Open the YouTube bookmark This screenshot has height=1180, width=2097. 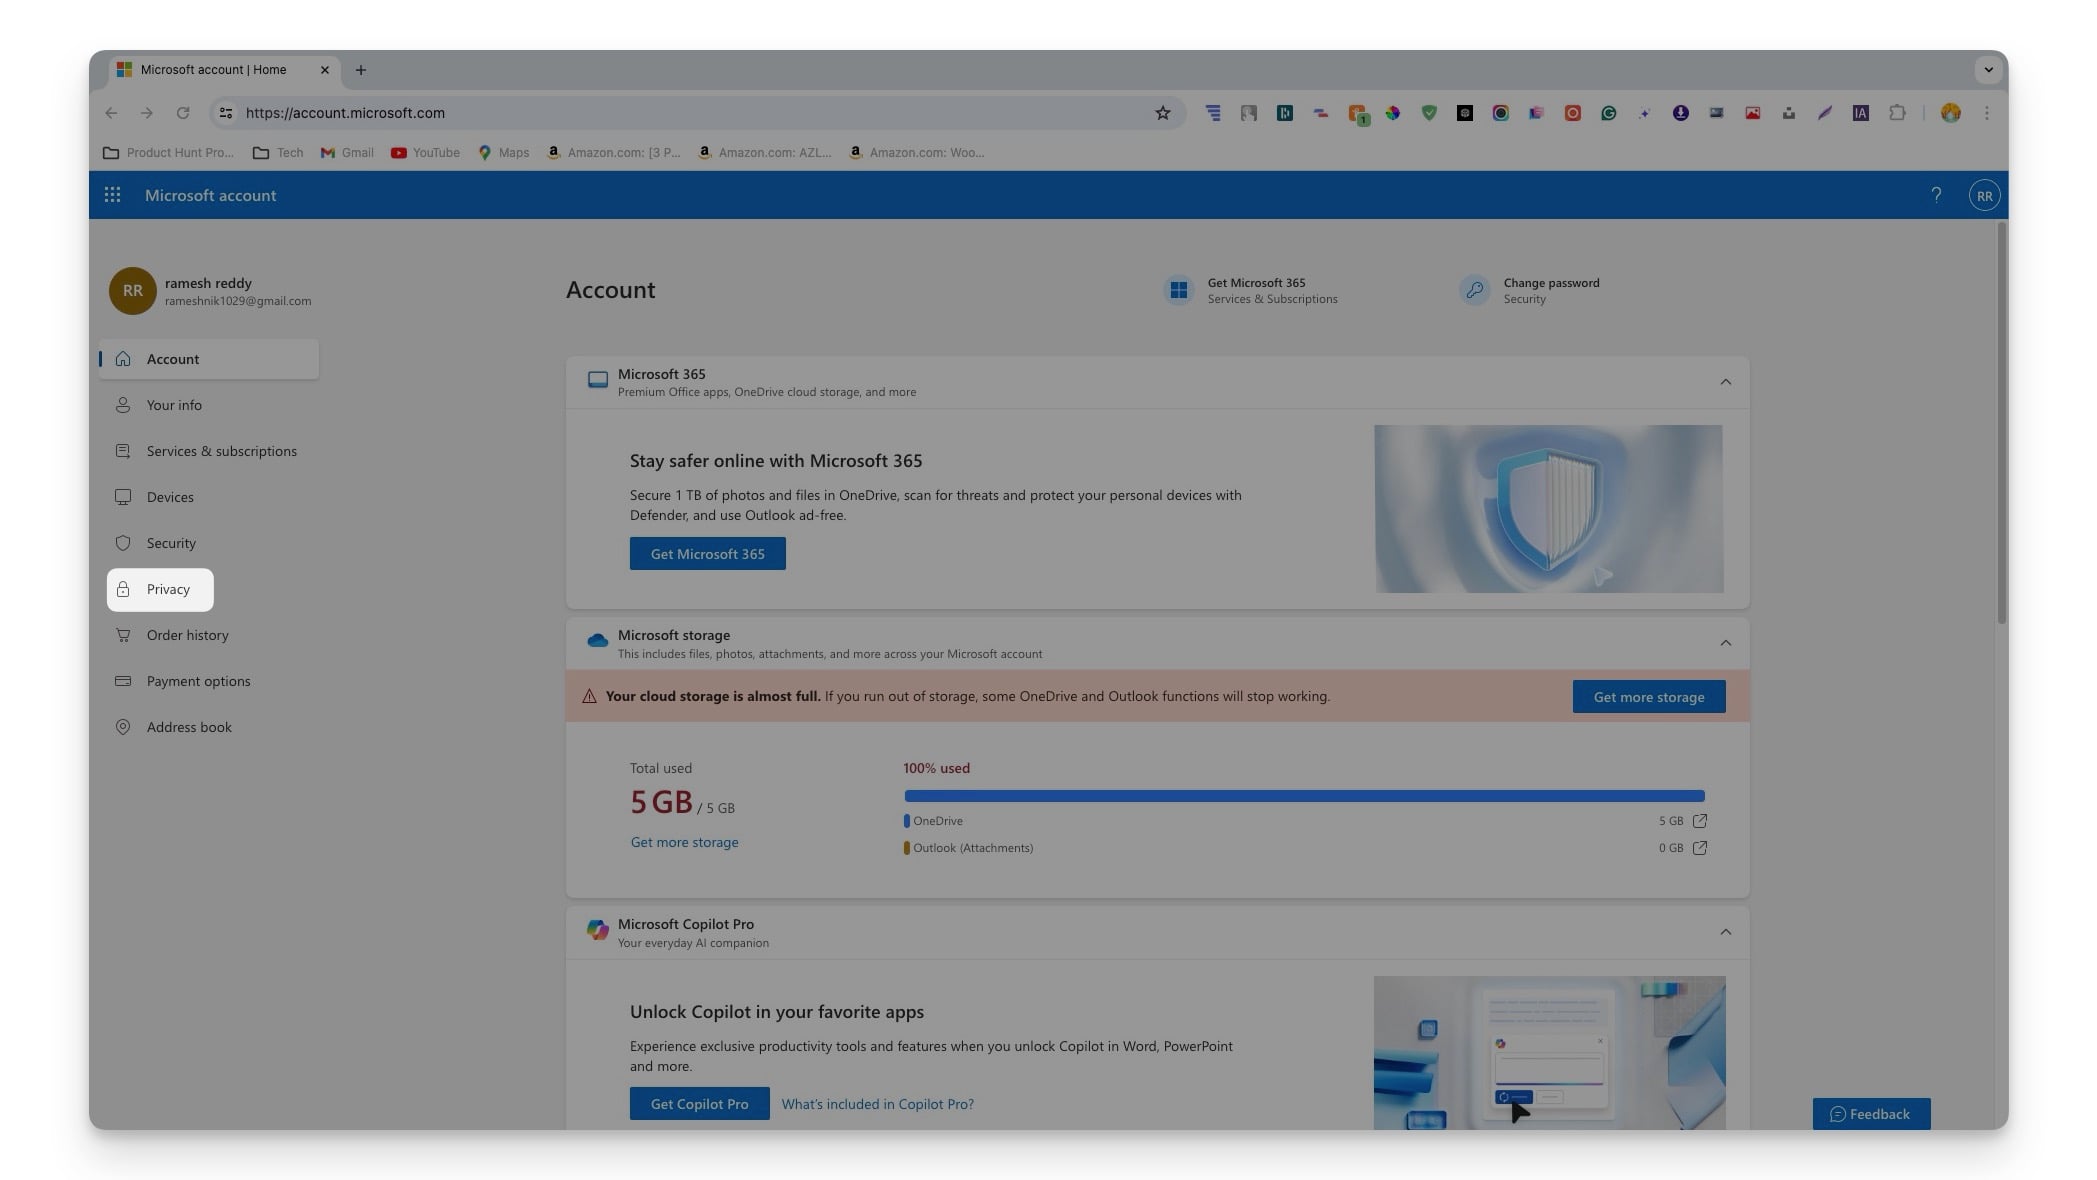426,153
